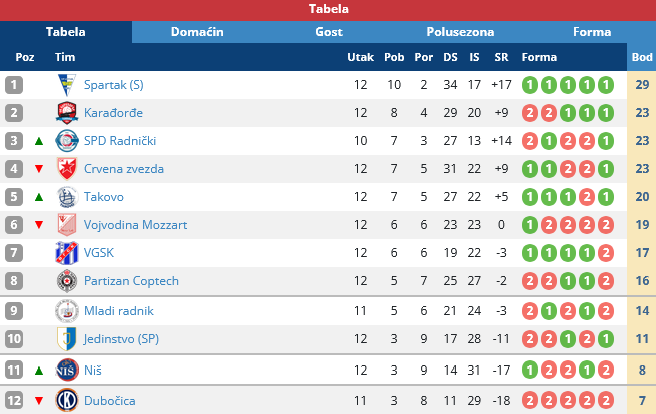Image resolution: width=656 pixels, height=414 pixels.
Task: Click the Partizan Coptech club crest
Action: 66,282
